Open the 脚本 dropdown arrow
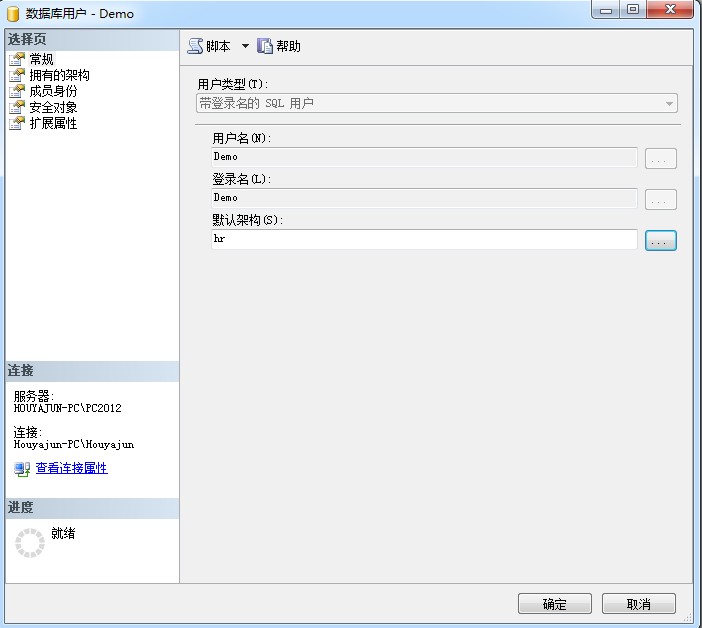This screenshot has height=628, width=702. point(245,46)
